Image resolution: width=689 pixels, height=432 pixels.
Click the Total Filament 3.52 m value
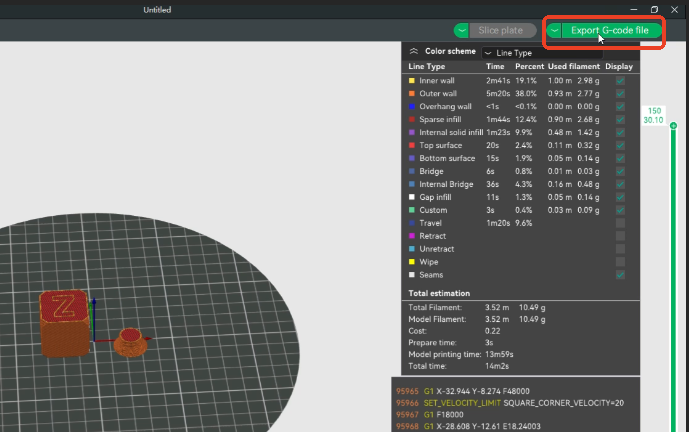497,308
